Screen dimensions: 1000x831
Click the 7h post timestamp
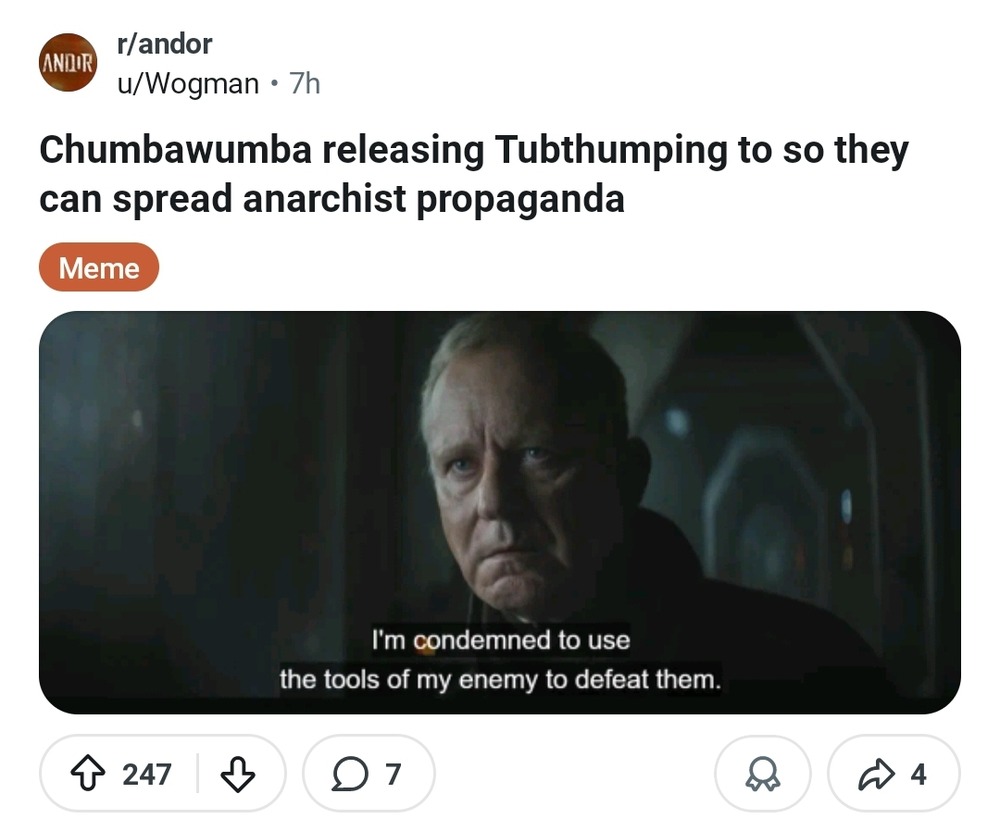pos(304,84)
